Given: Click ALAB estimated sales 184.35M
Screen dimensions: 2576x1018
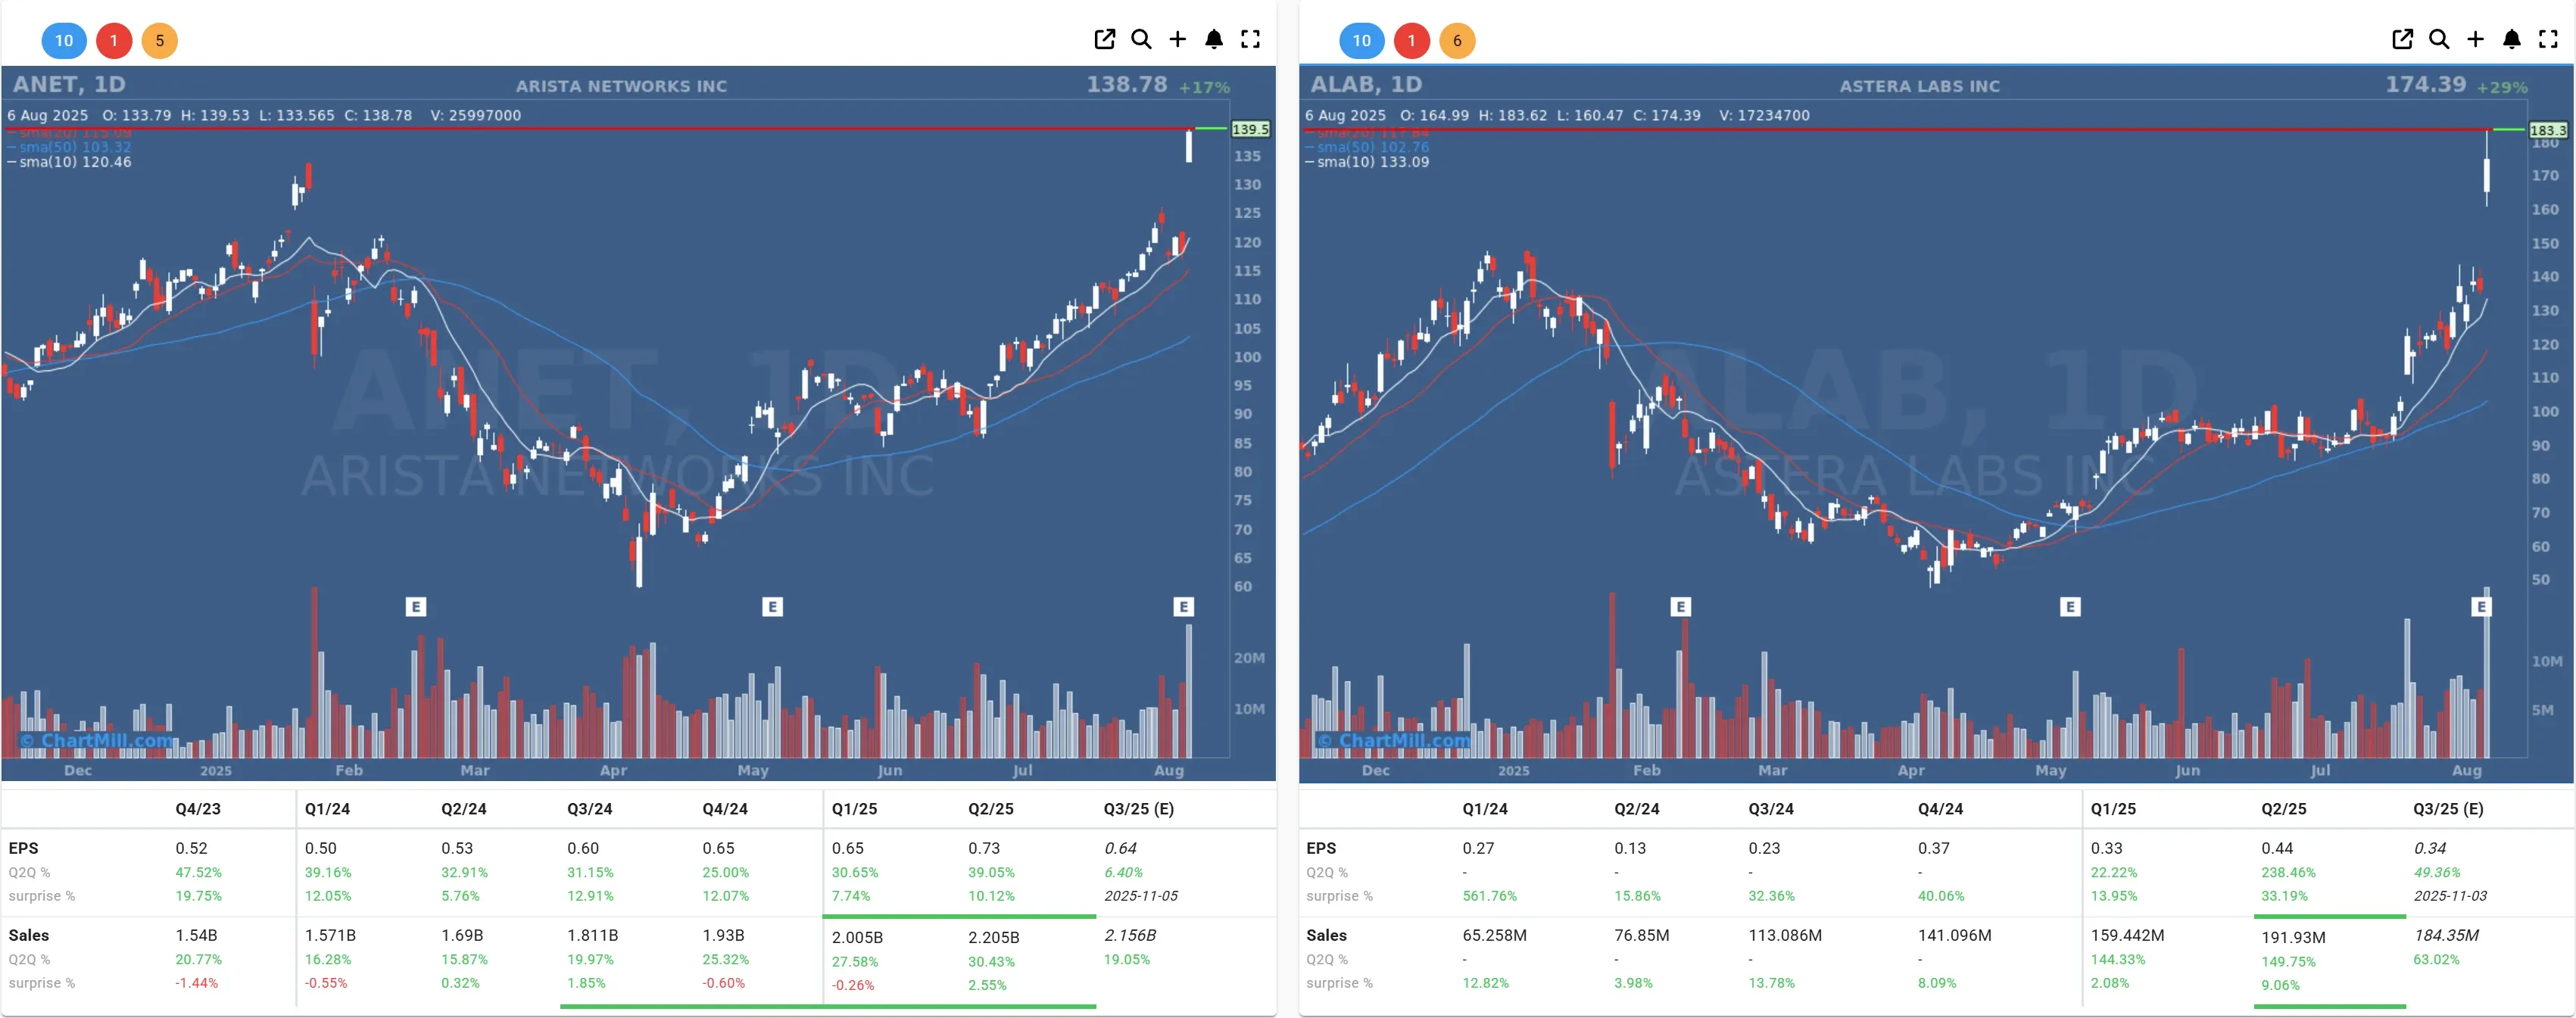Looking at the screenshot, I should click(x=2446, y=935).
